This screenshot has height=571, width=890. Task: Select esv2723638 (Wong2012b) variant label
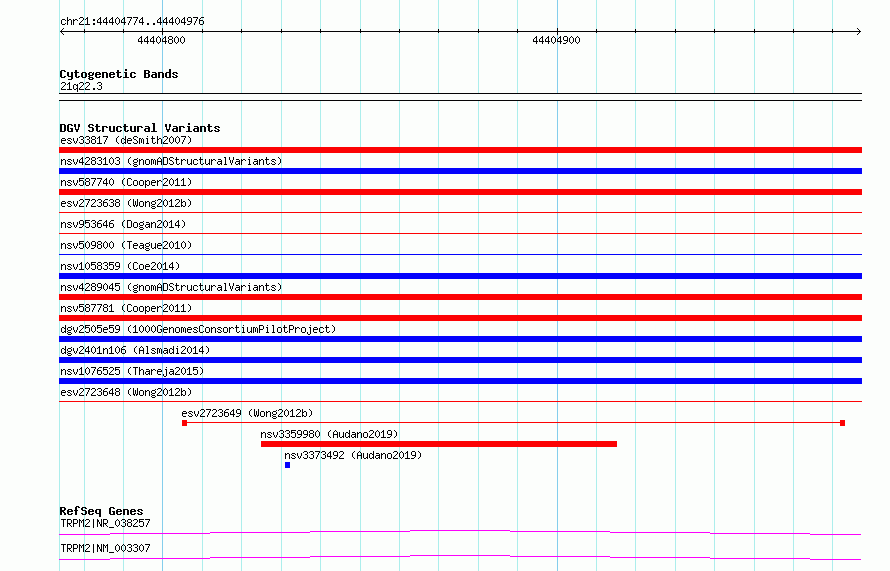[126, 203]
